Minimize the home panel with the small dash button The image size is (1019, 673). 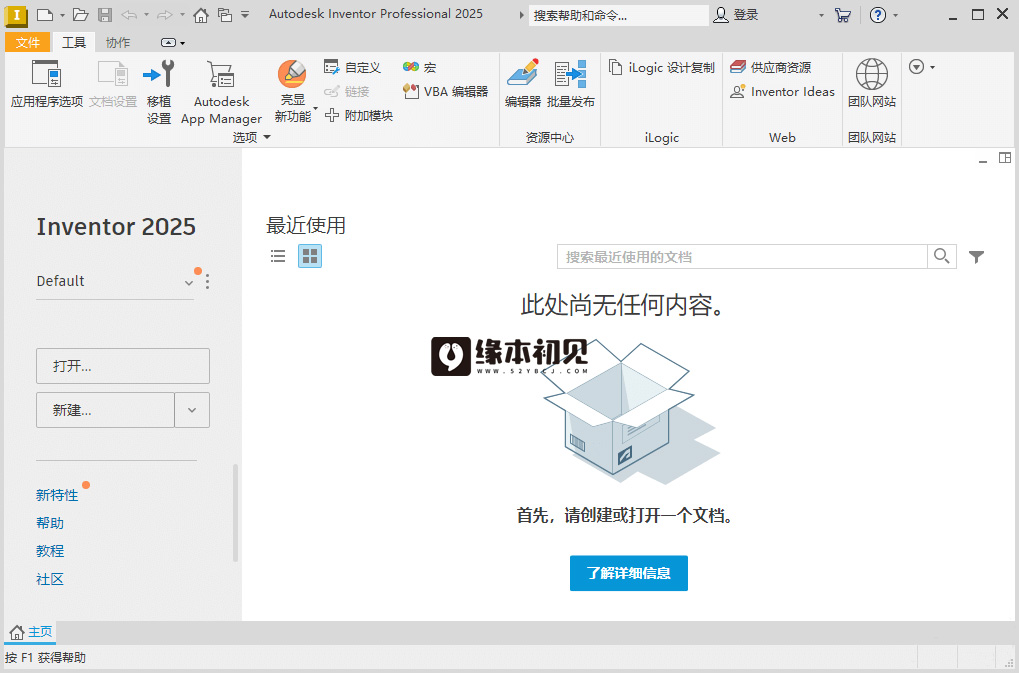coord(983,160)
